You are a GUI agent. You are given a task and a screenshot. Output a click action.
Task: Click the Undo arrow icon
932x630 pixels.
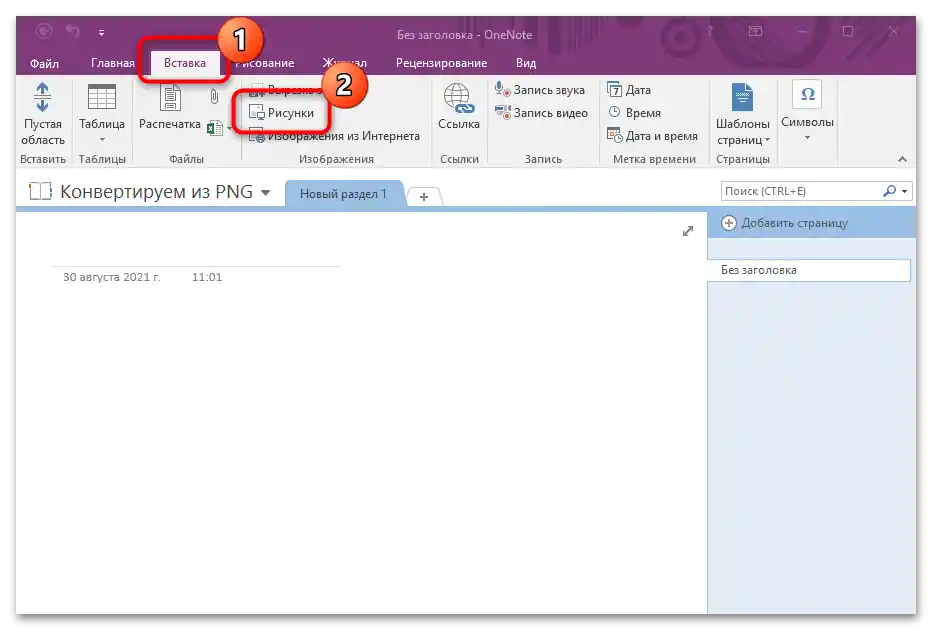pyautogui.click(x=73, y=30)
